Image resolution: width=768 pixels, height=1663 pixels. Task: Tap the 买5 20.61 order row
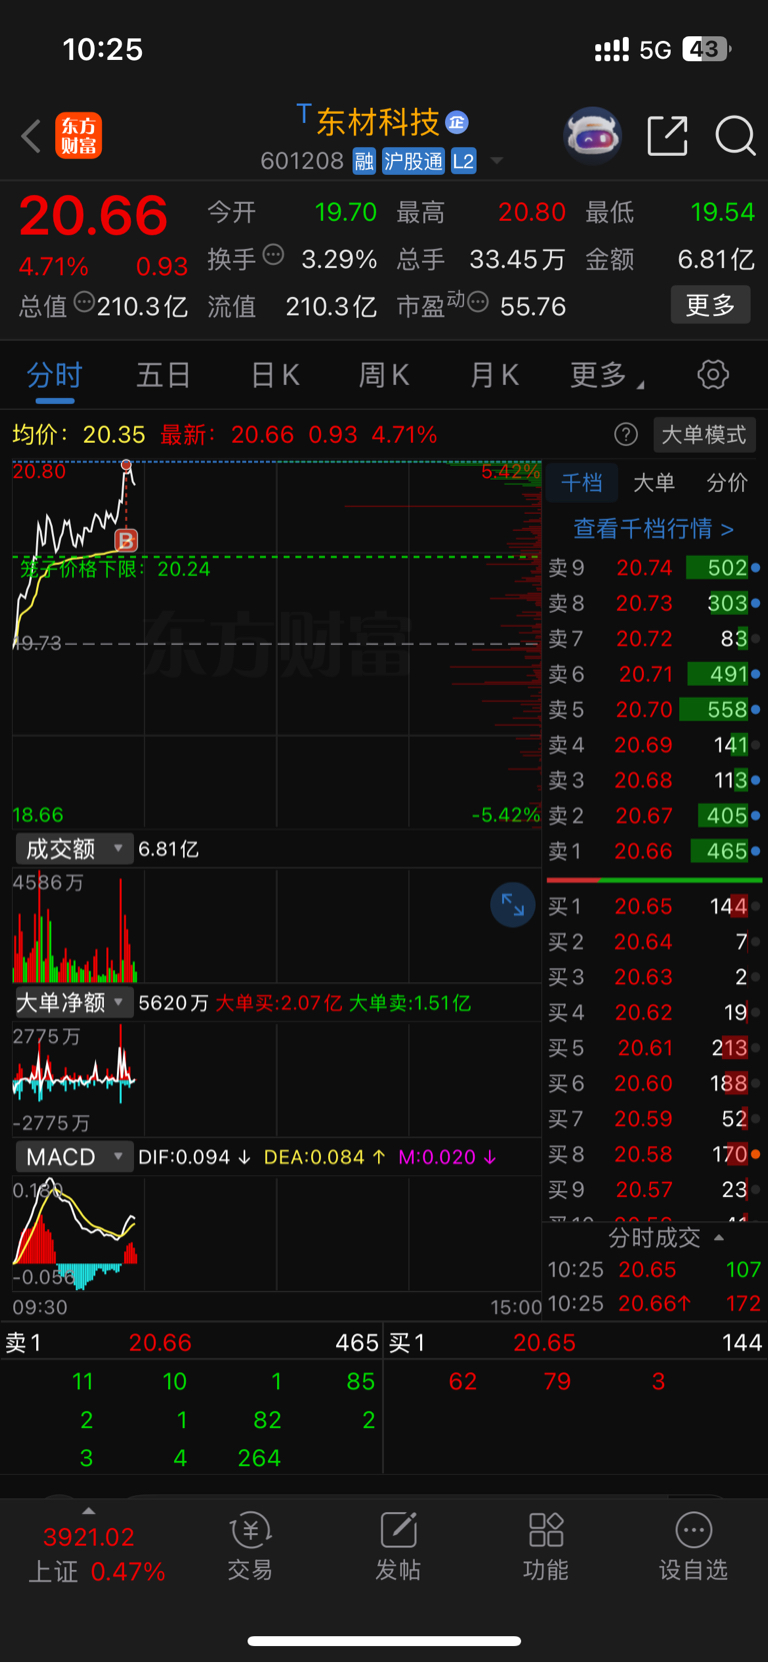point(654,1048)
